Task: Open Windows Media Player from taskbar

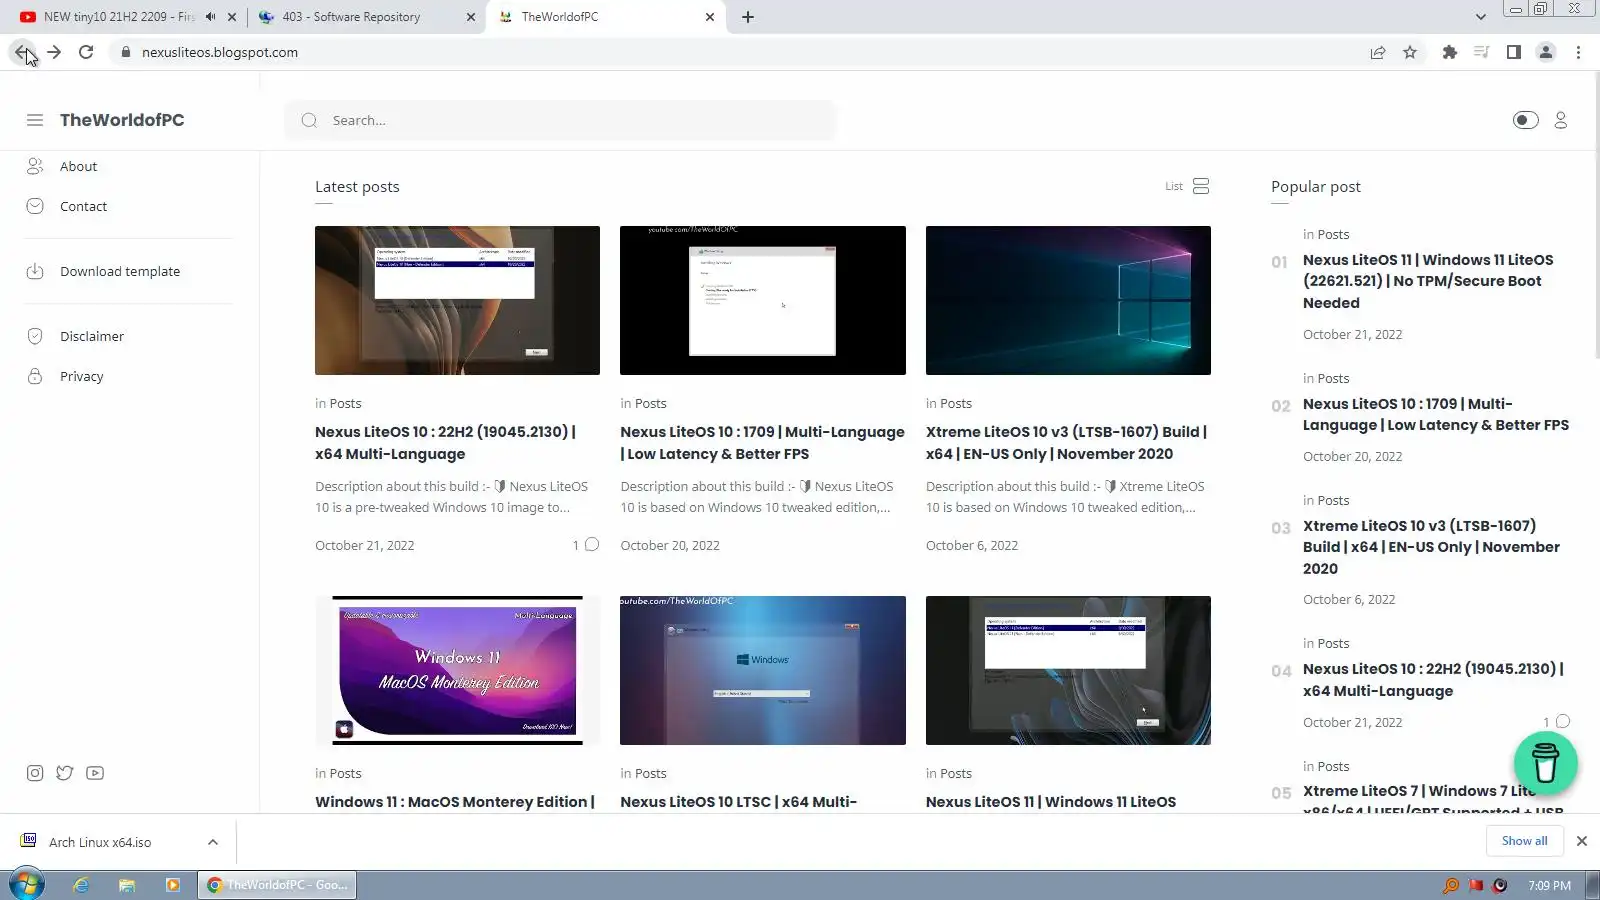Action: 173,885
